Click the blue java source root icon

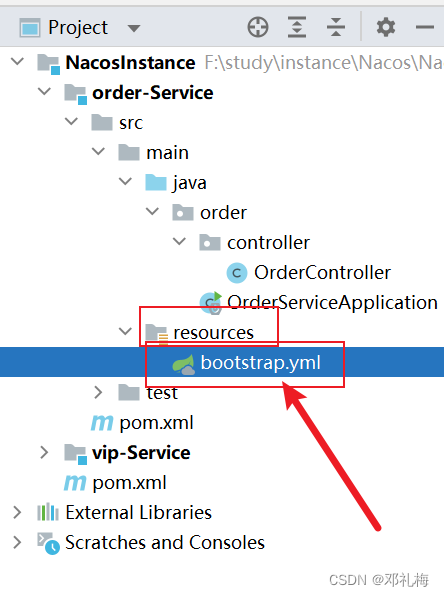click(156, 182)
